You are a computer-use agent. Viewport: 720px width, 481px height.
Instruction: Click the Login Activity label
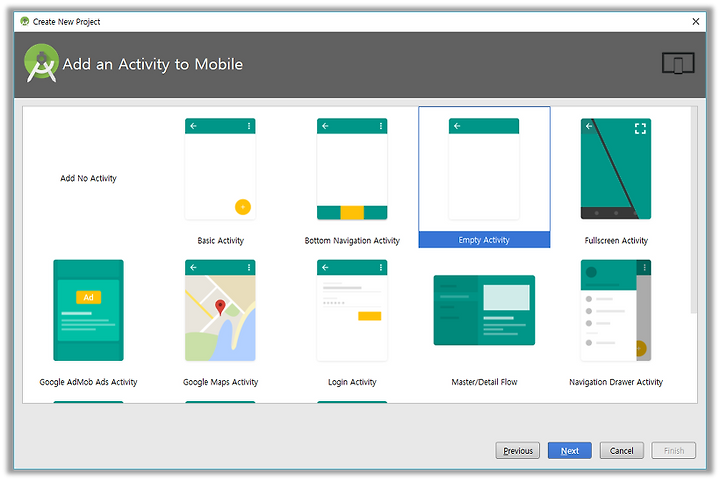(352, 382)
